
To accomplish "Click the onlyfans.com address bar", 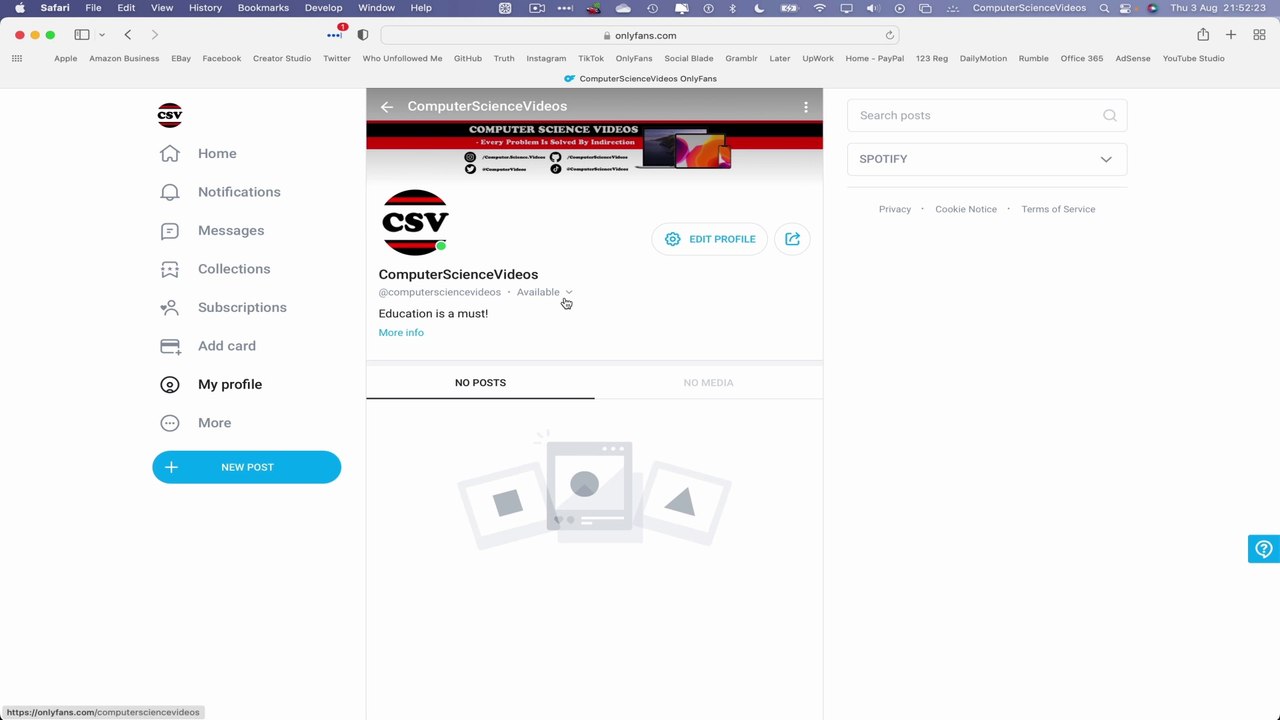I will 640,35.
